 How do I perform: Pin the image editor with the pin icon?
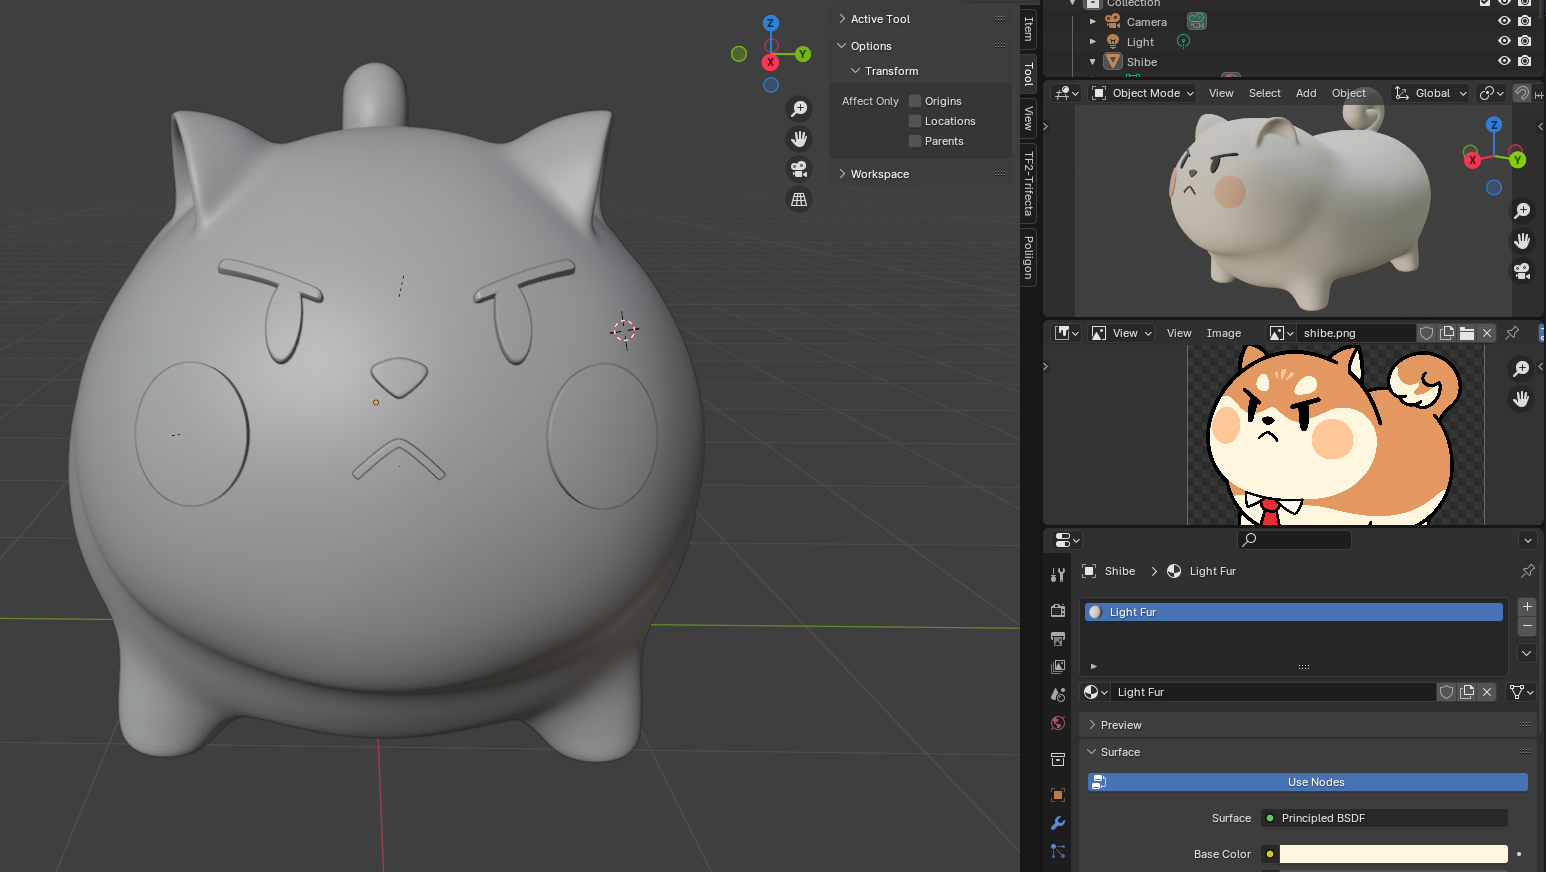1512,333
